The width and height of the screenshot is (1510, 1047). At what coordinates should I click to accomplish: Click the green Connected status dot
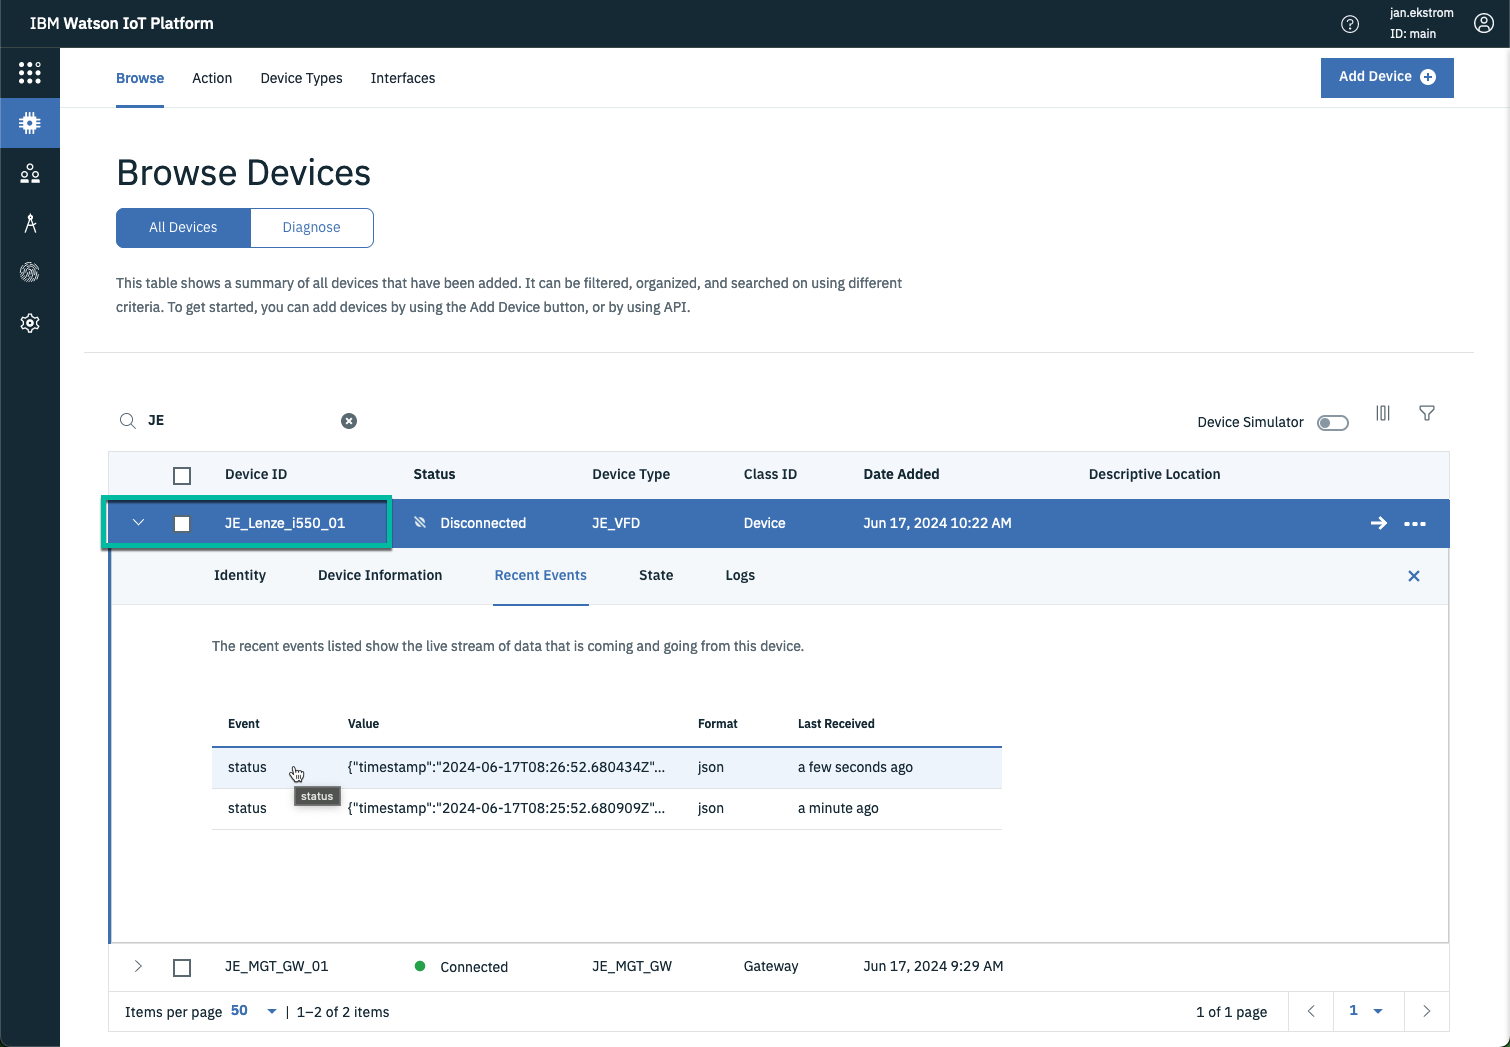point(420,966)
